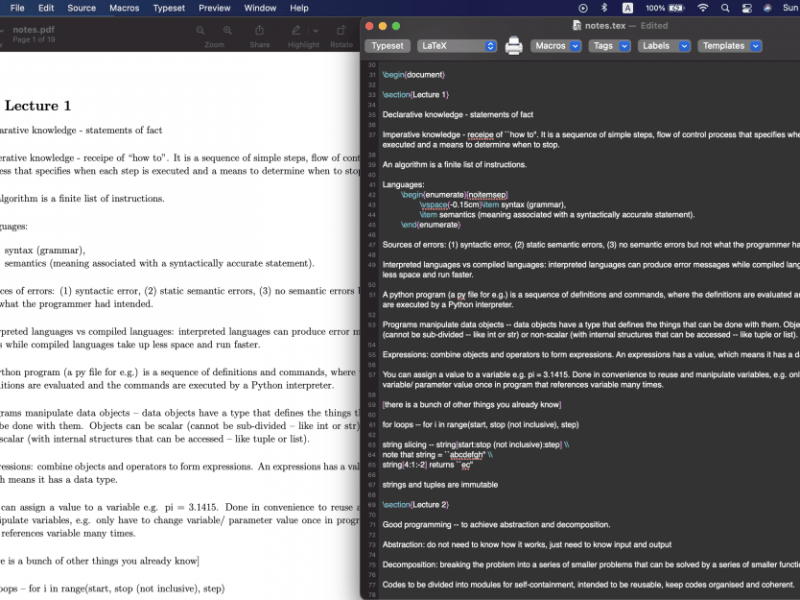Viewport: 800px width, 600px height.
Task: Open the Window menu
Action: (260, 8)
